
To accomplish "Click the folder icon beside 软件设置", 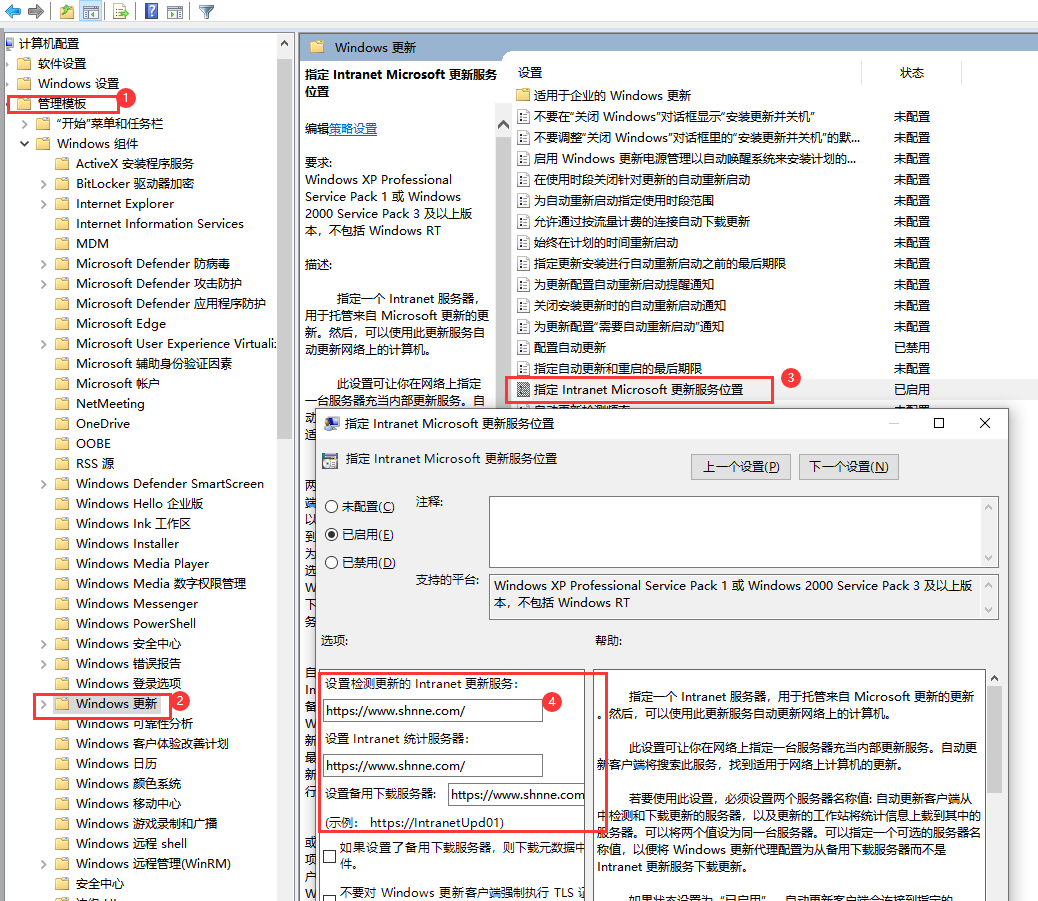I will 24,64.
